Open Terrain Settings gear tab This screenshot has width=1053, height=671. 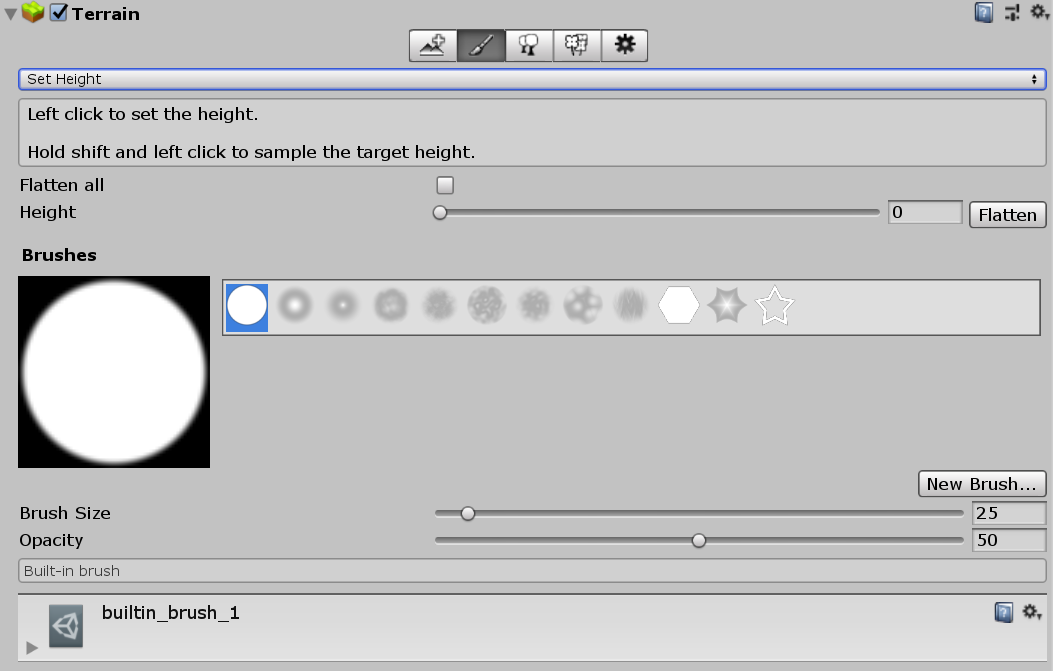tap(625, 46)
